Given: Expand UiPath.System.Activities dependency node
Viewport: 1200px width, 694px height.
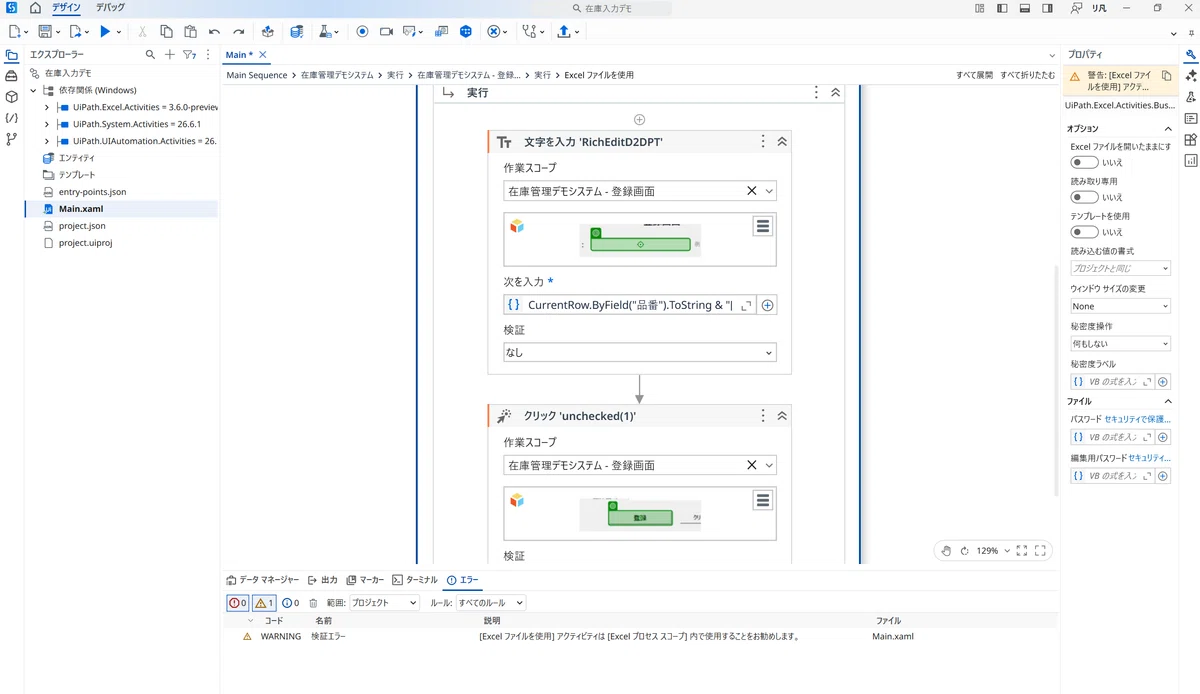Looking at the screenshot, I should coord(46,124).
